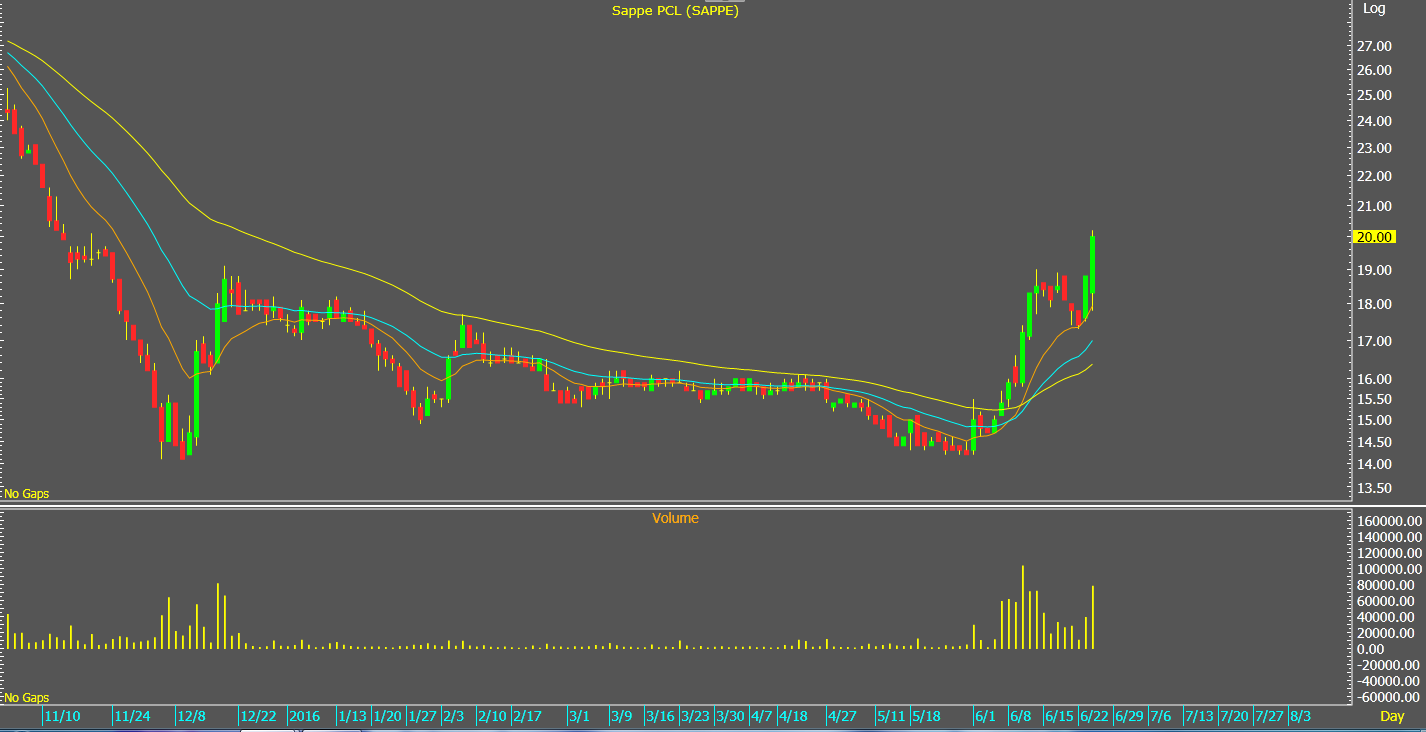Select the 1/13 date marker
This screenshot has width=1426, height=732.
click(351, 717)
